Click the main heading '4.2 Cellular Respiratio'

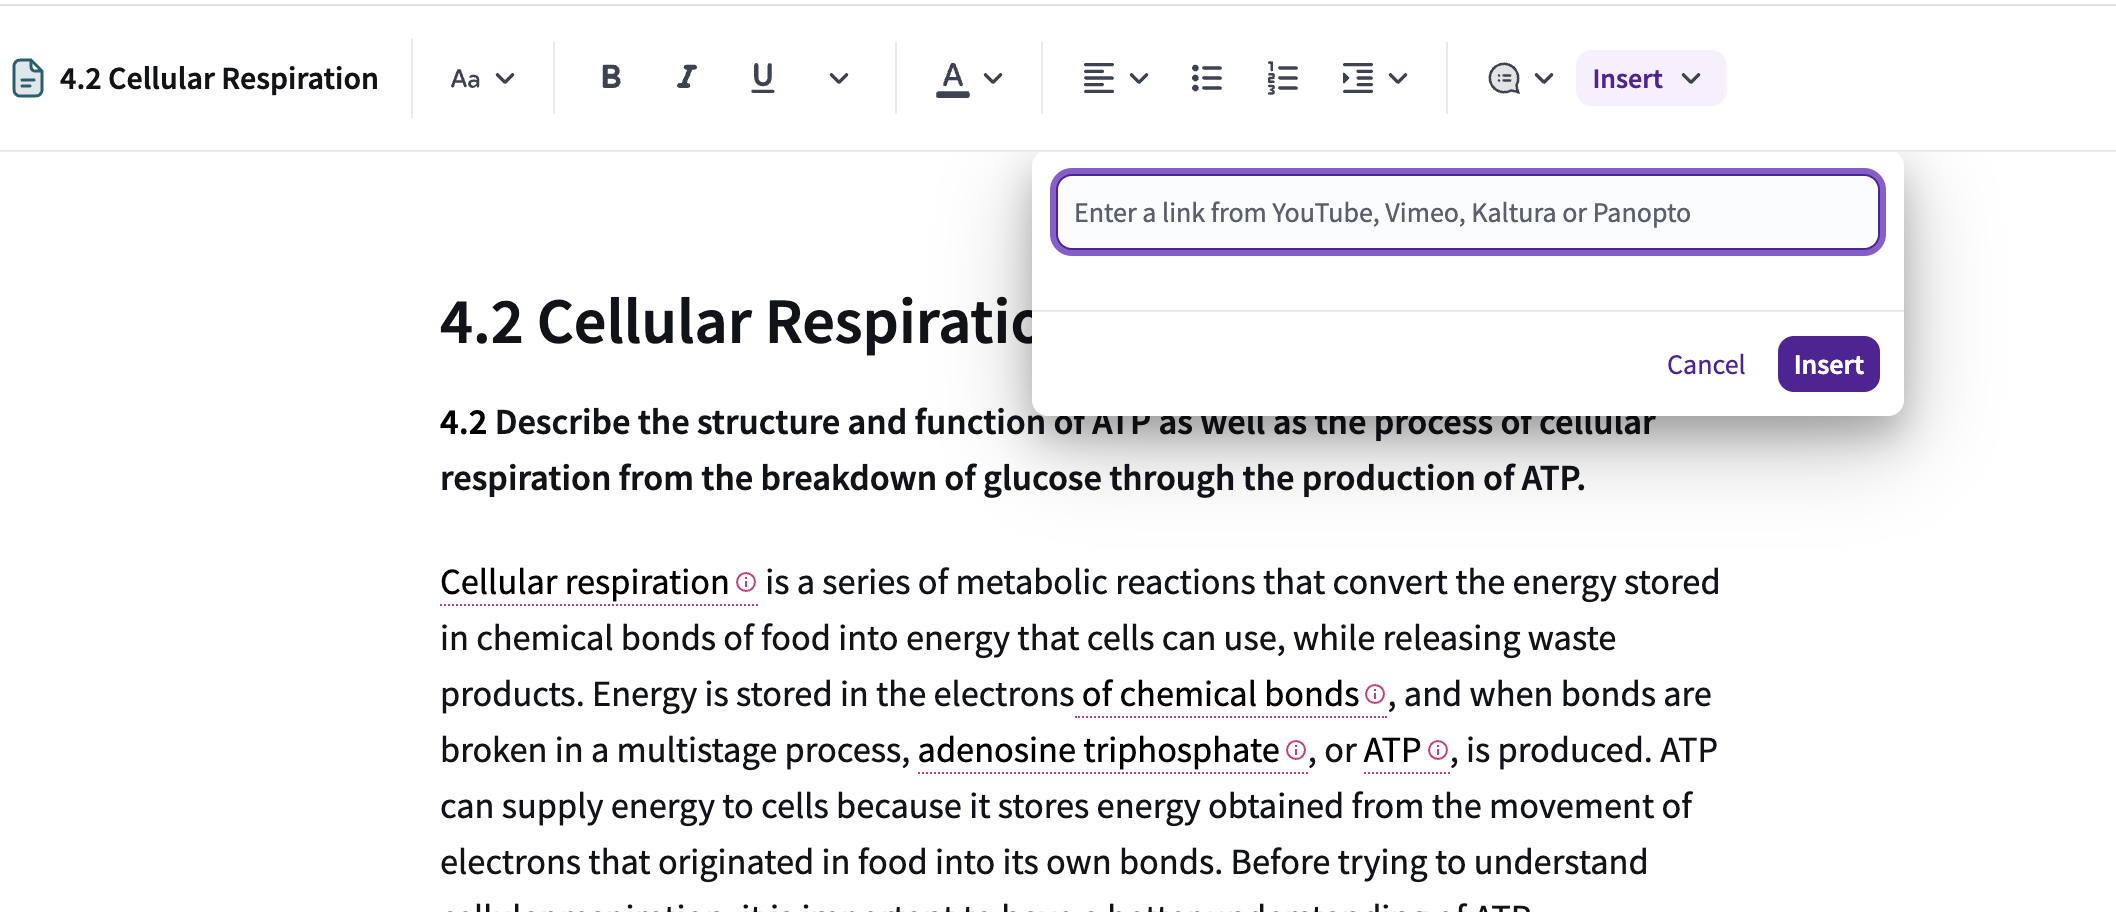(736, 322)
